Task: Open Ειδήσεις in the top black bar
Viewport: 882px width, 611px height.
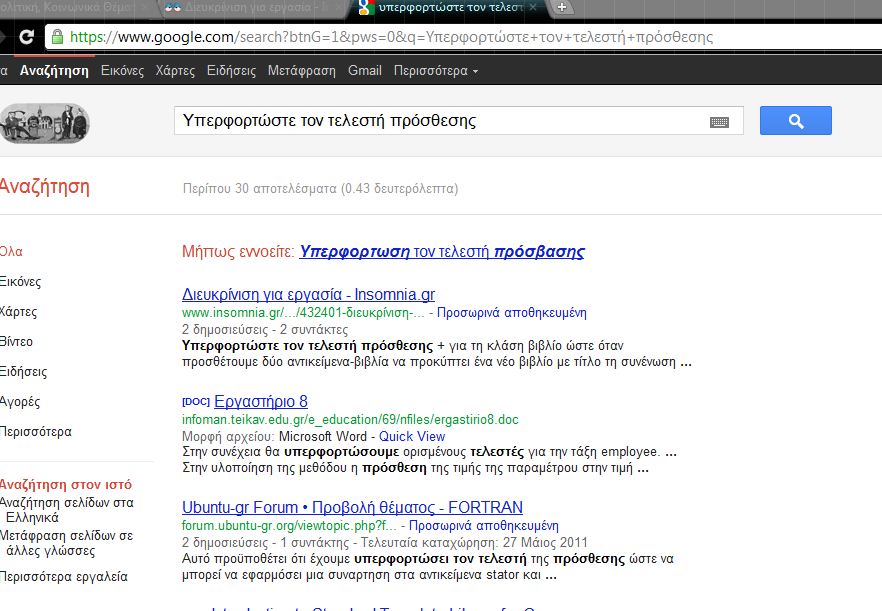Action: (x=231, y=71)
